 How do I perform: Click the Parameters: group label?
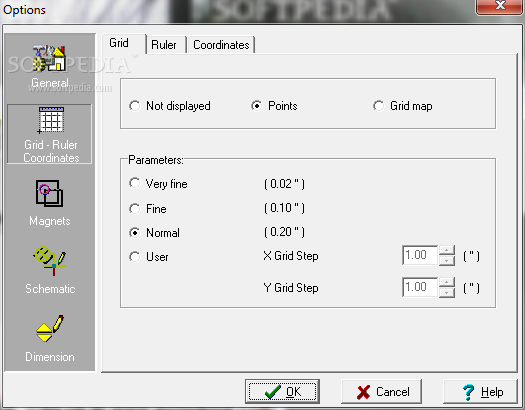pos(156,160)
